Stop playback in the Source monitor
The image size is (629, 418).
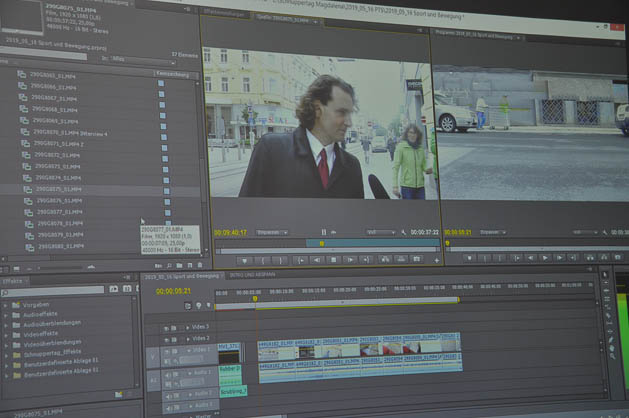pyautogui.click(x=333, y=260)
